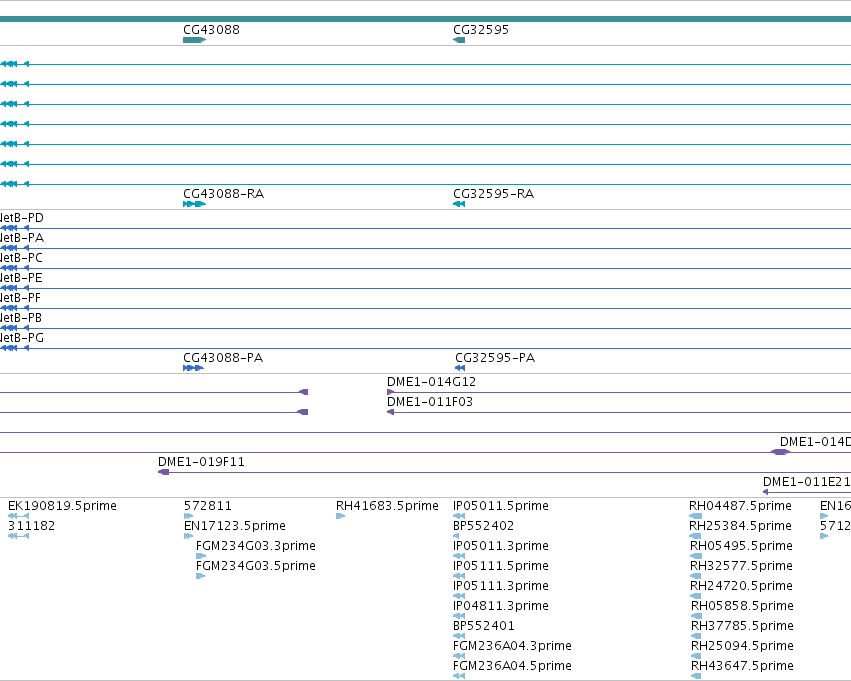Select the IP05011.3prime label

500,546
